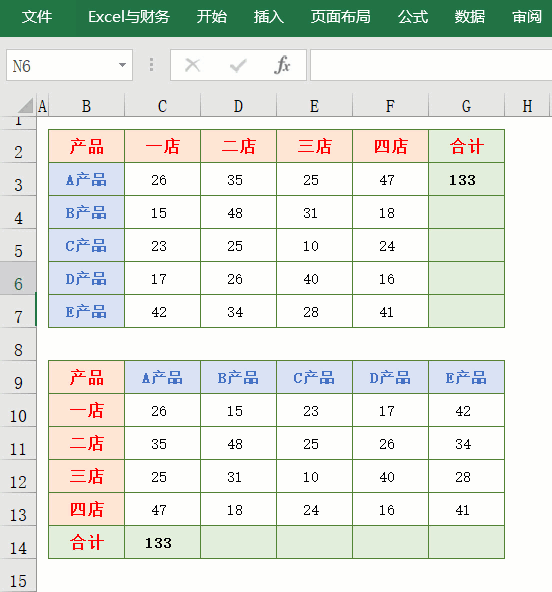
Task: Select column H header
Action: [527, 106]
